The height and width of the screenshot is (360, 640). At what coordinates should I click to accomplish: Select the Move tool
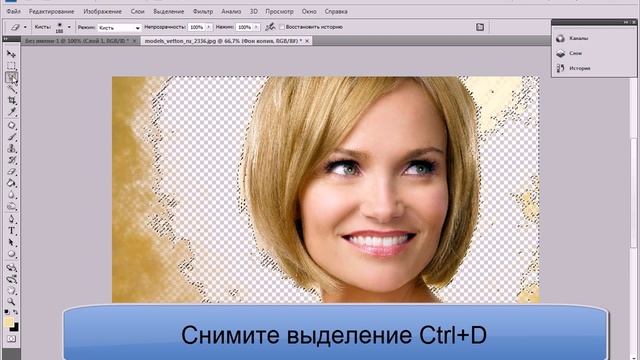[11, 54]
